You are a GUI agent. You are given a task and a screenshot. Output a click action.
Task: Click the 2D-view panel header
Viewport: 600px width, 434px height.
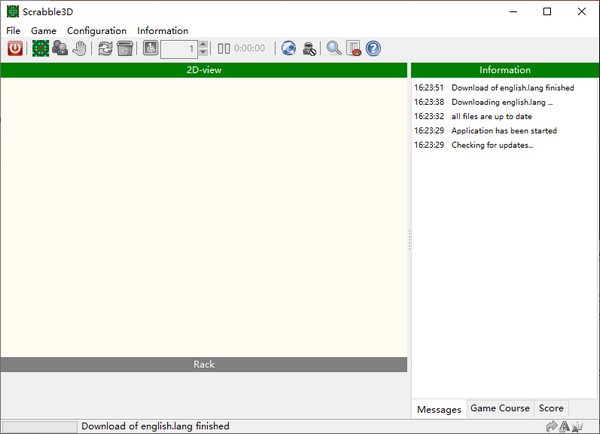click(204, 70)
